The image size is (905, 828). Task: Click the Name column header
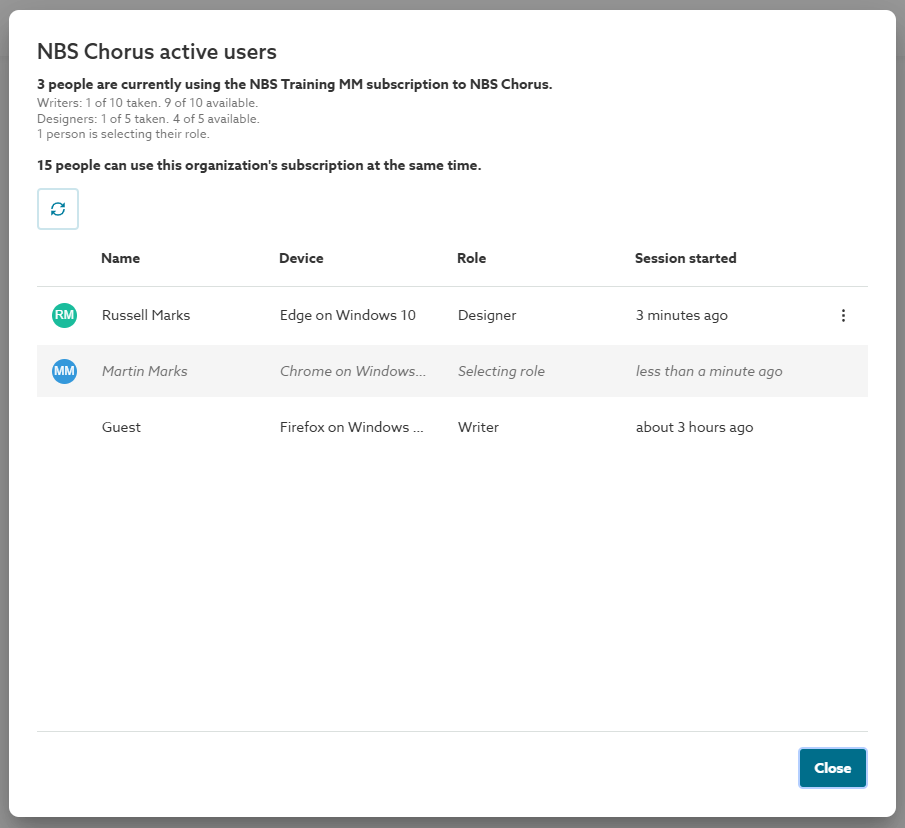point(120,258)
